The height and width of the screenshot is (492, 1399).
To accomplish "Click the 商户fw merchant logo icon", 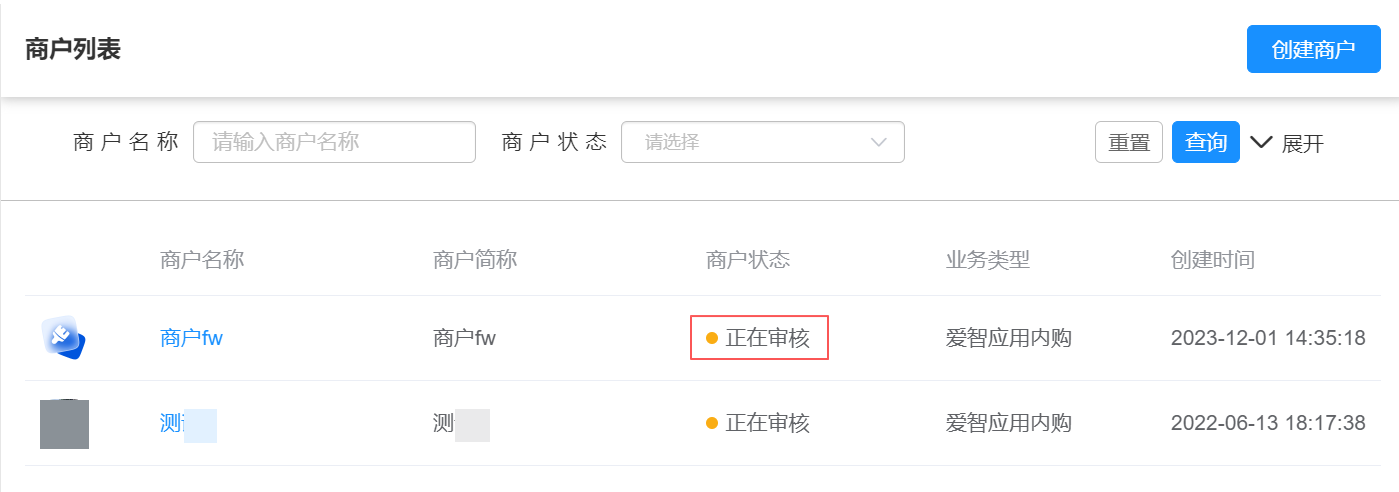I will (64, 338).
